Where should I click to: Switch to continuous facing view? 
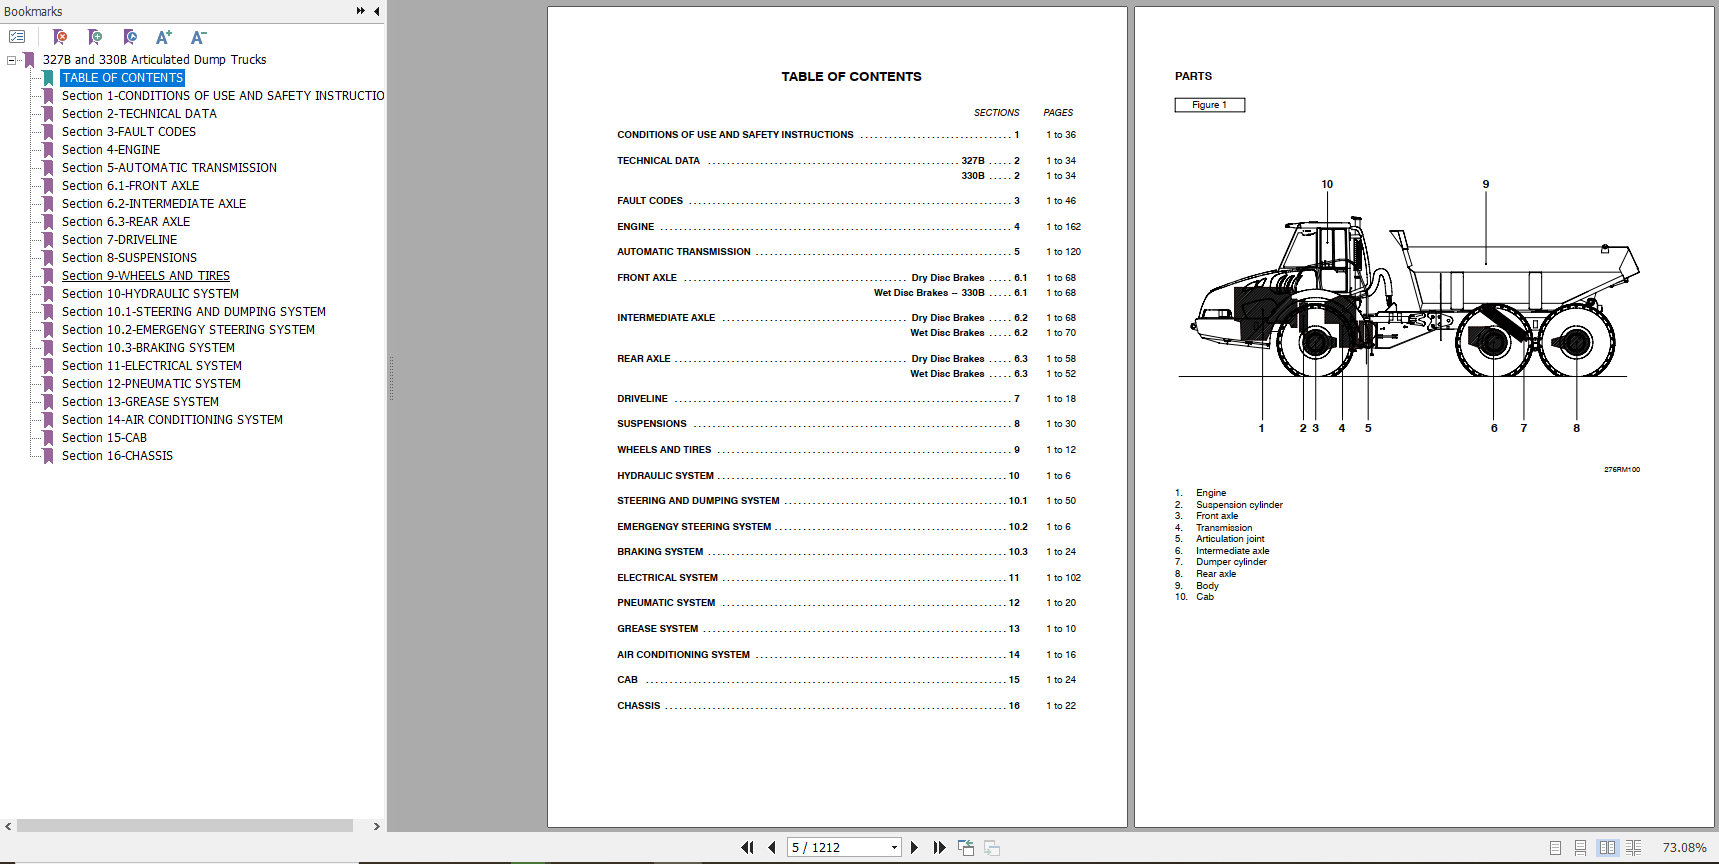coord(1633,847)
